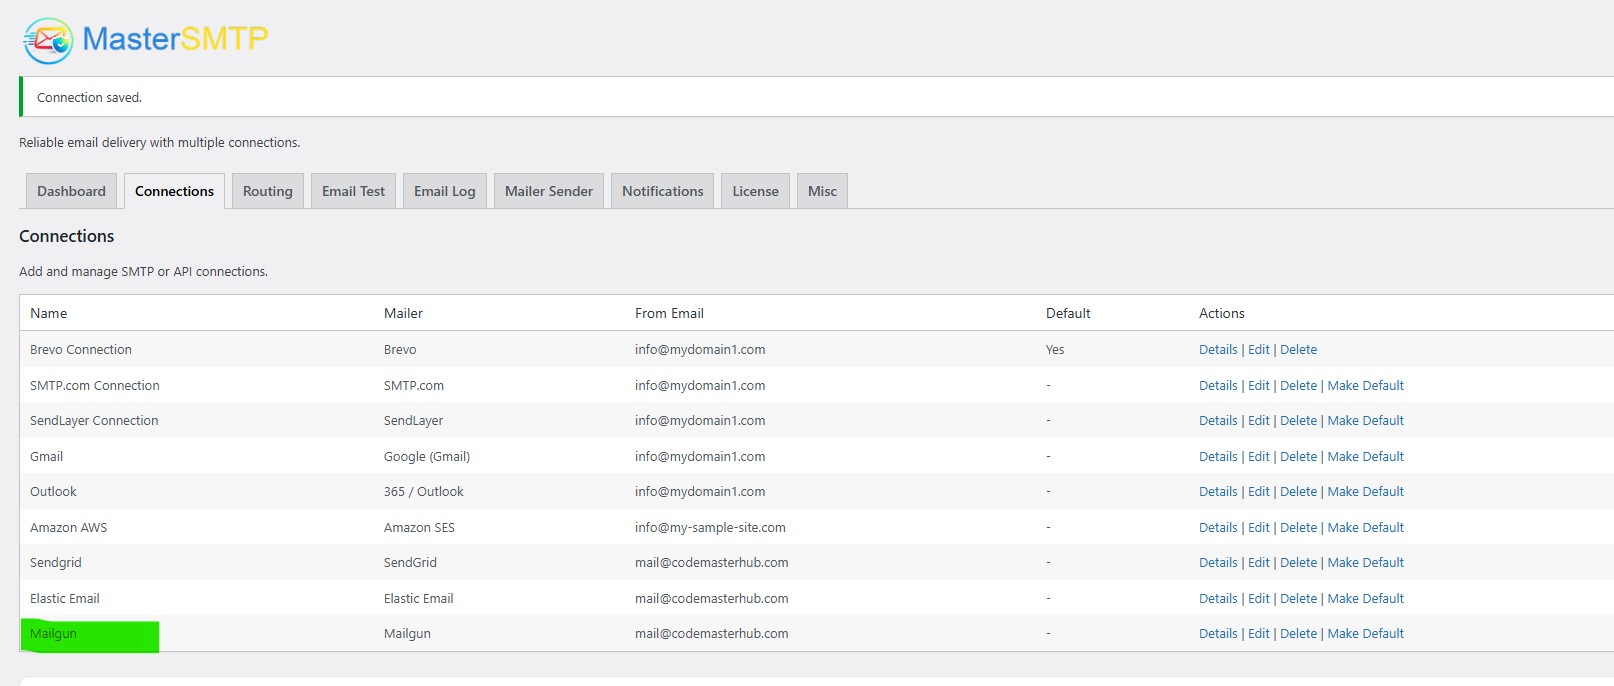The height and width of the screenshot is (686, 1614).
Task: Open Details for the Outlook connection
Action: point(1217,492)
